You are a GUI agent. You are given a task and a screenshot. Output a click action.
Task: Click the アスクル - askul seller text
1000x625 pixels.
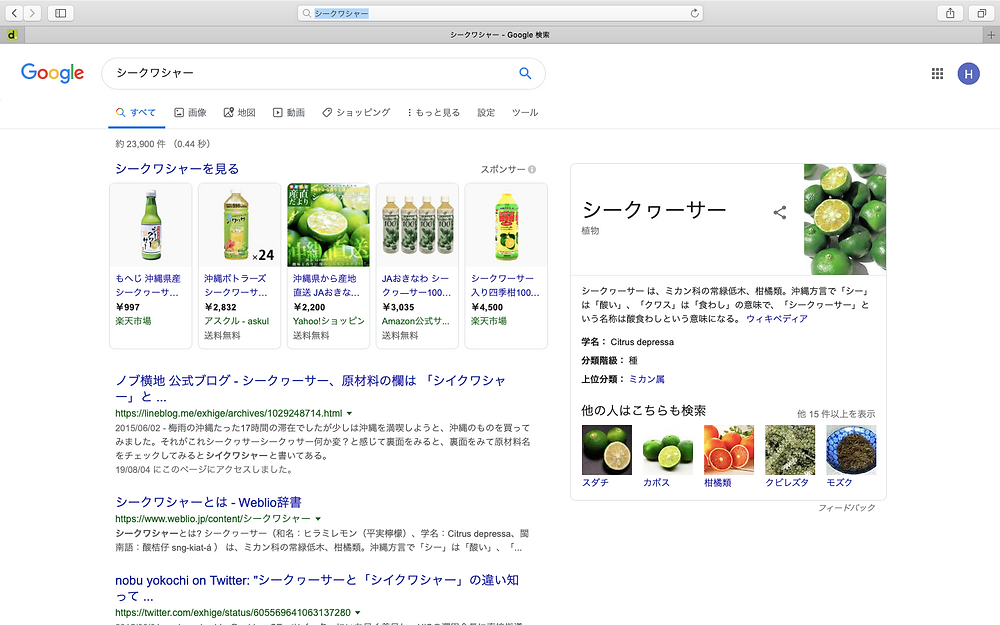point(237,321)
